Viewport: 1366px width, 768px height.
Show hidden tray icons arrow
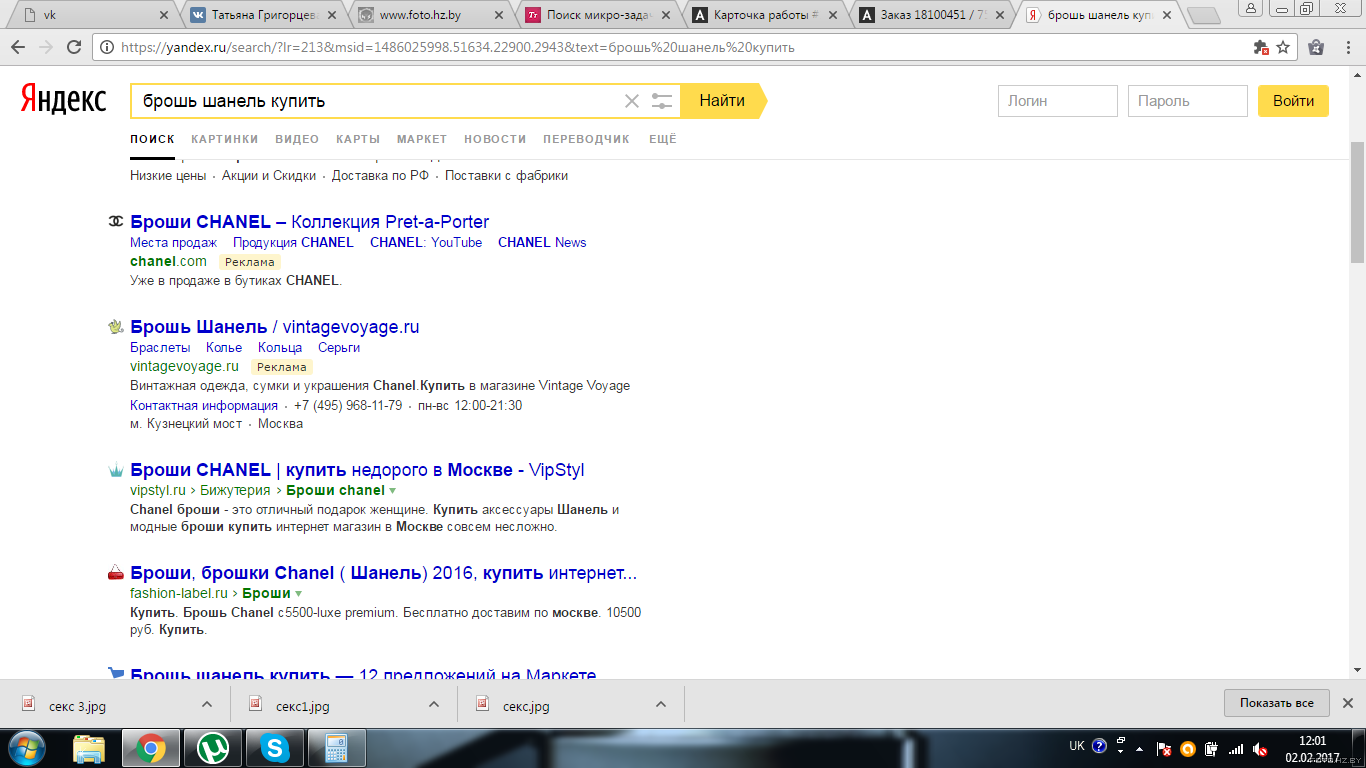click(x=1139, y=748)
